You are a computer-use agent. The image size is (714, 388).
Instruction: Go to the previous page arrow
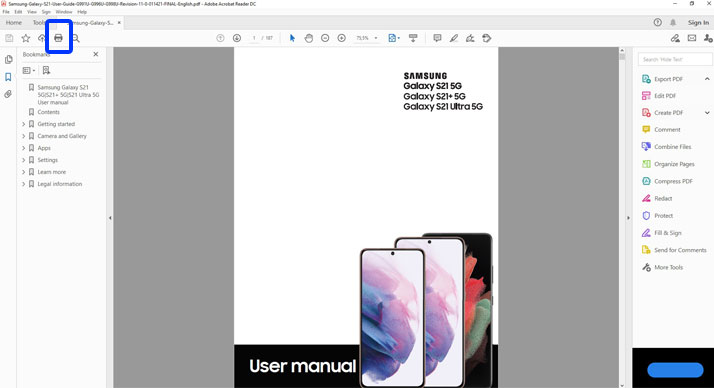pos(220,38)
